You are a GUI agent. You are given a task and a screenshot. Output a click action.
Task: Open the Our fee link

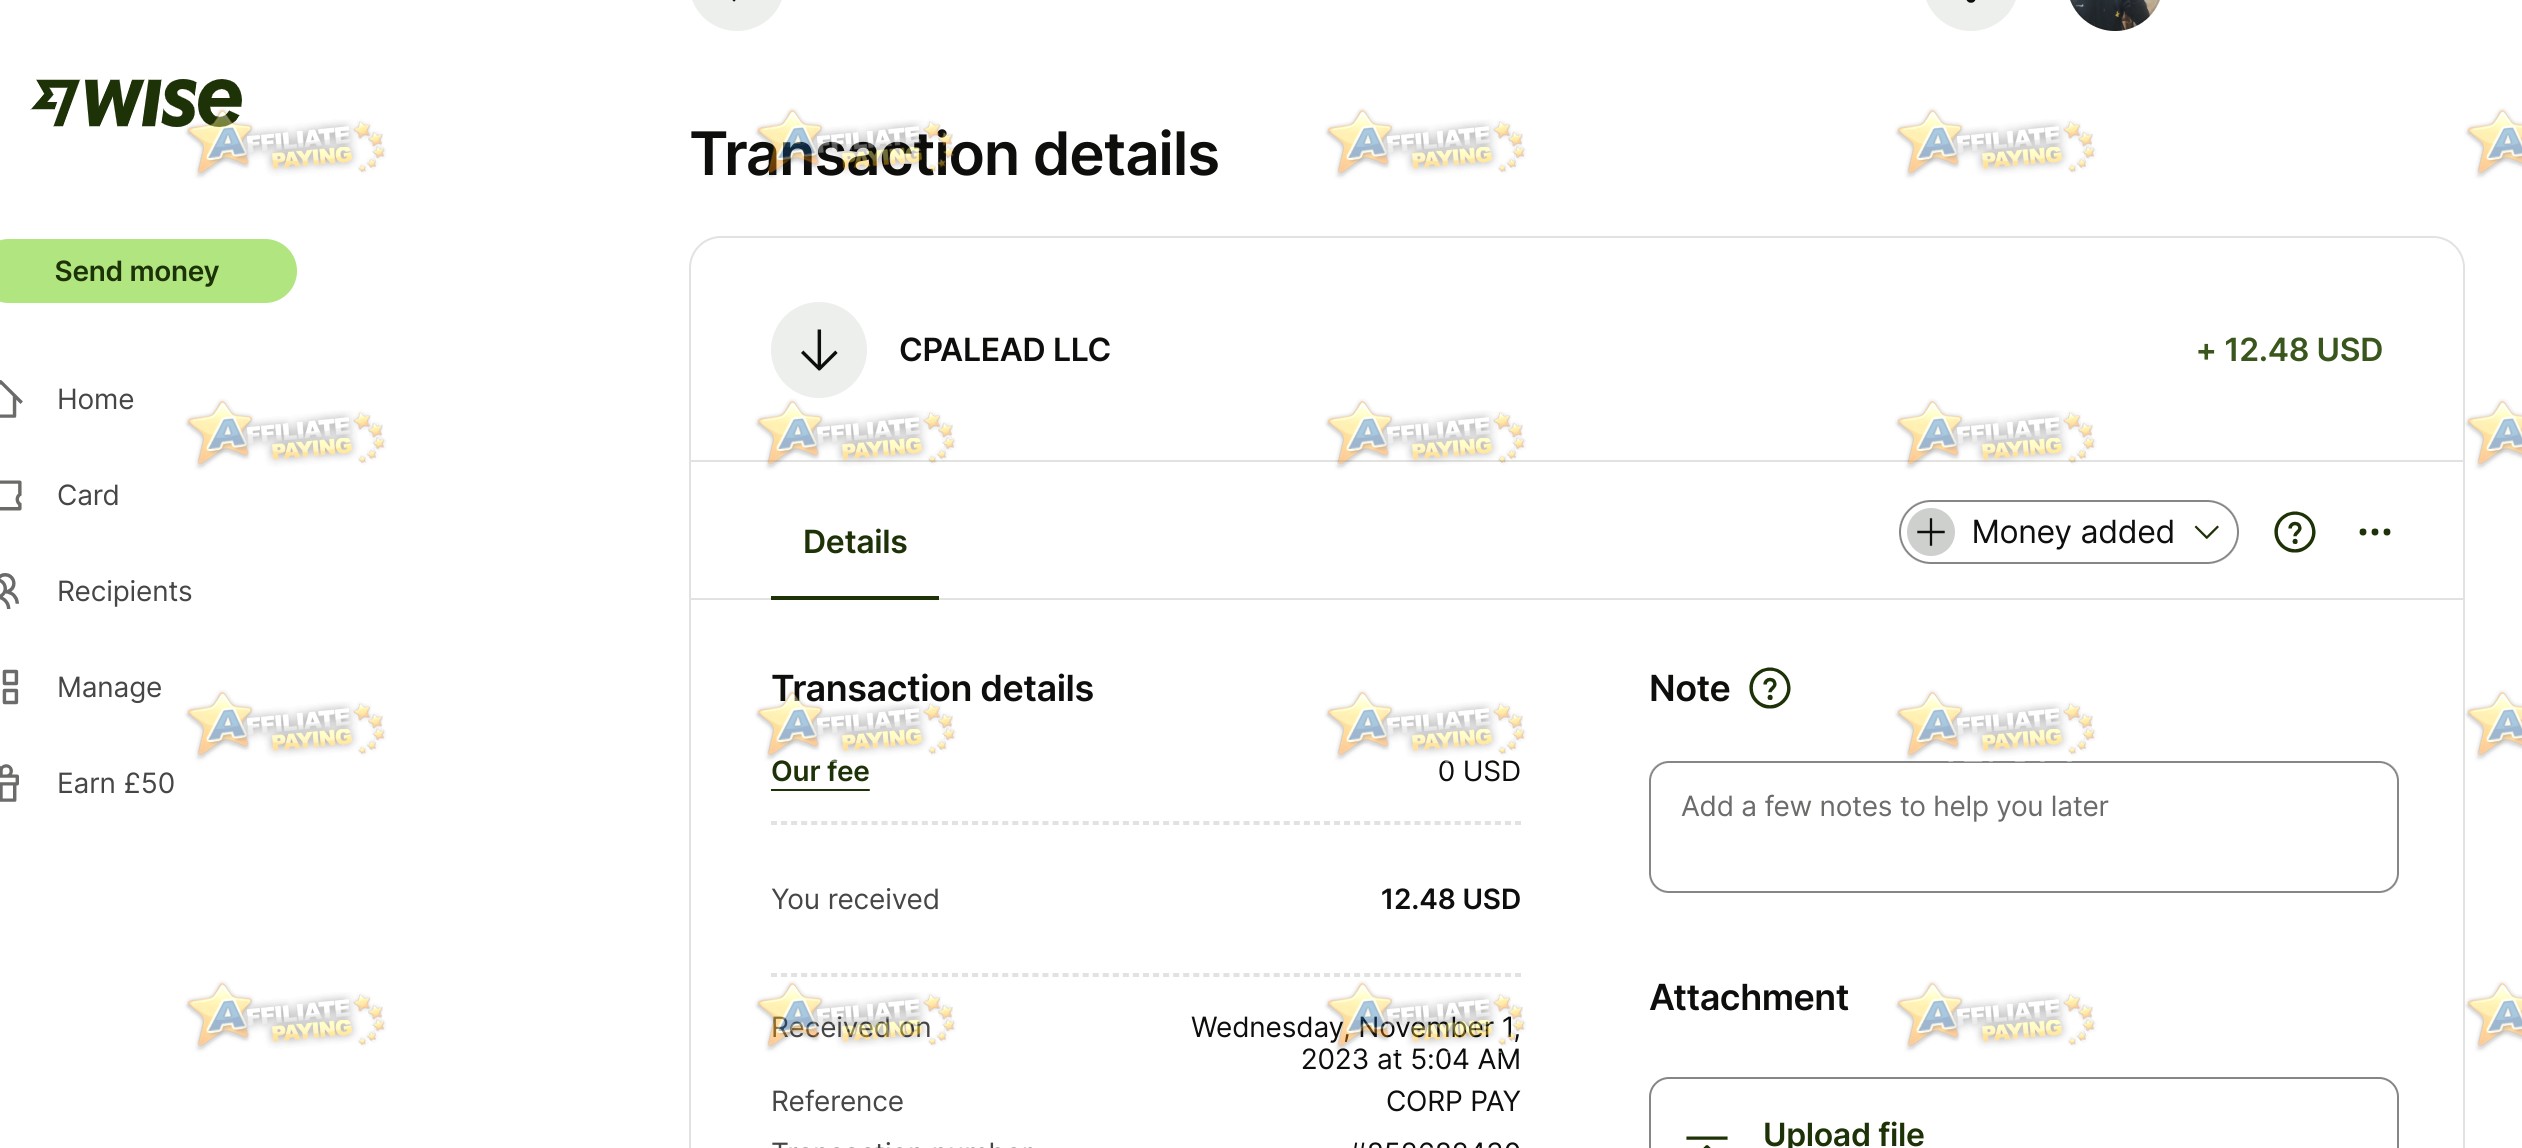(819, 771)
